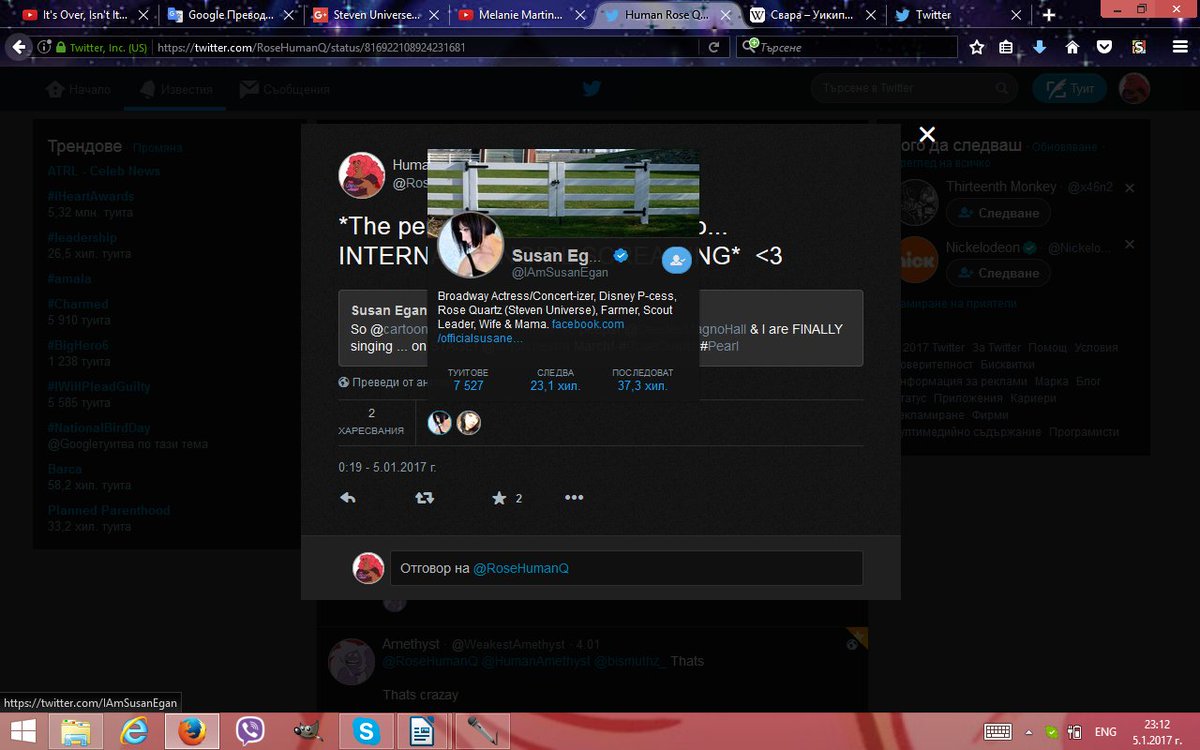Switch to the It's Over, Isn't It YouTube tab
The width and height of the screenshot is (1200, 750).
pyautogui.click(x=84, y=15)
